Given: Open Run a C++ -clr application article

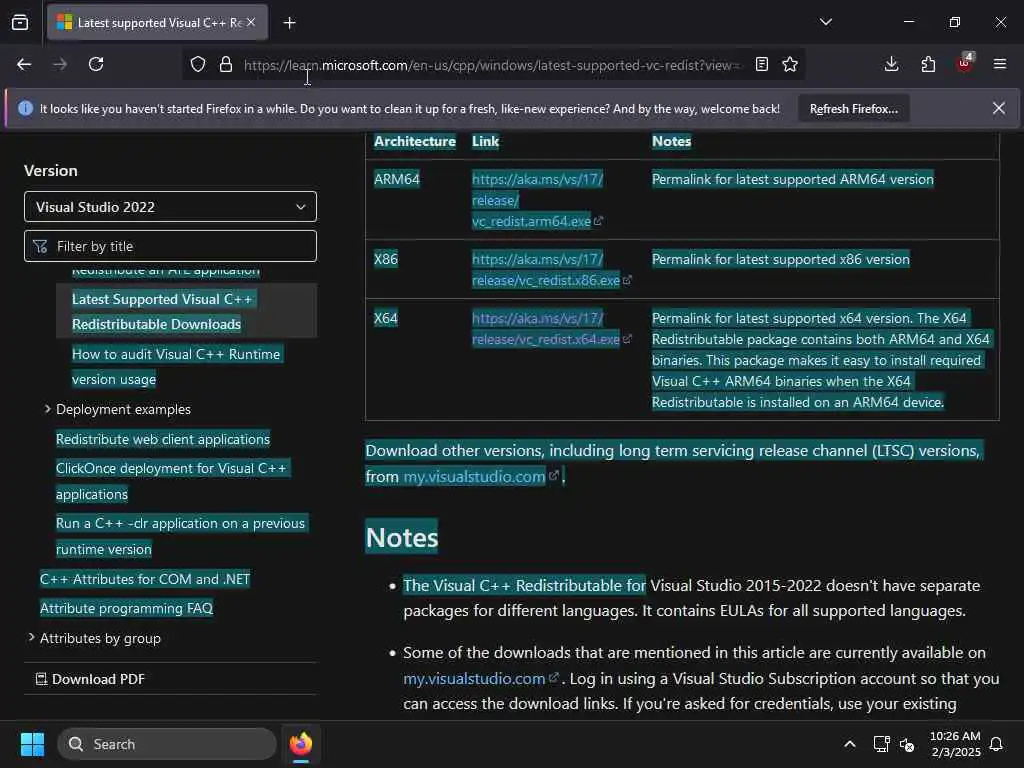Looking at the screenshot, I should 181,536.
